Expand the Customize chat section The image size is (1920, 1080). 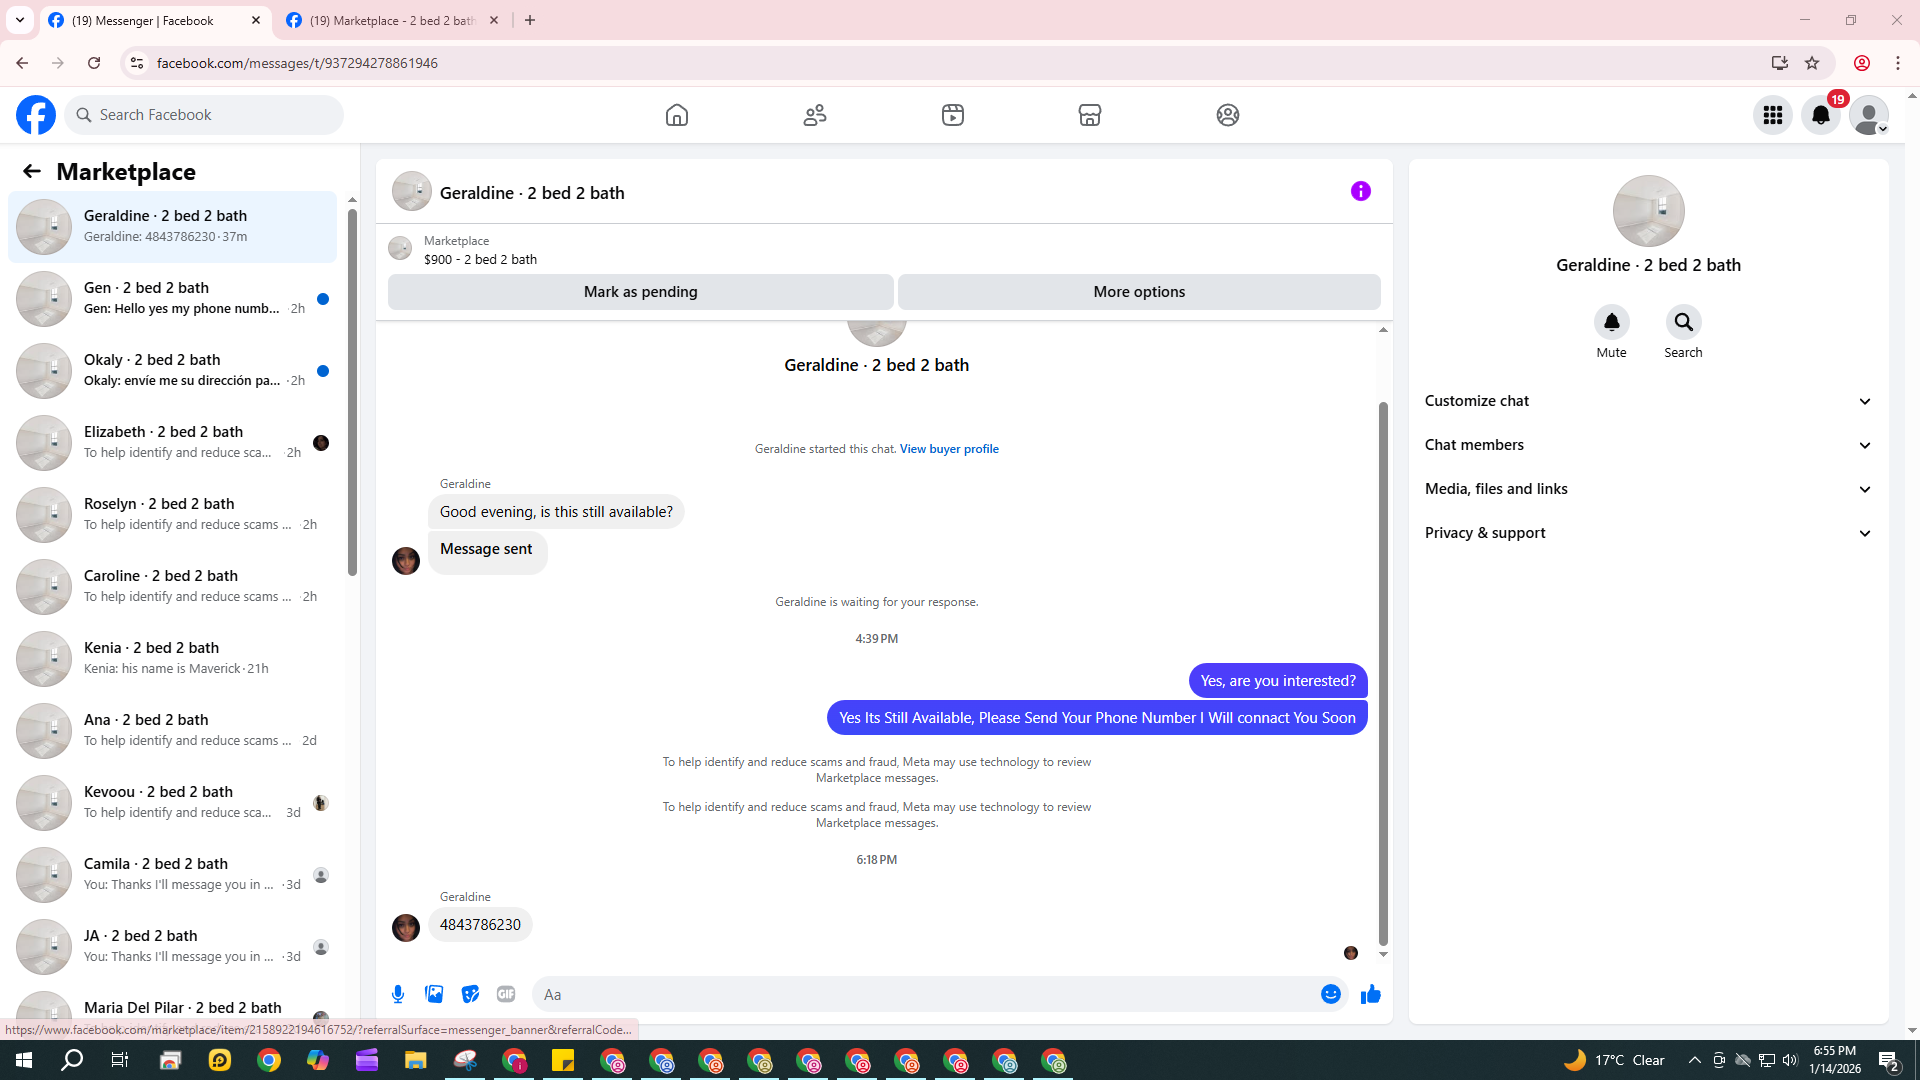click(x=1647, y=401)
